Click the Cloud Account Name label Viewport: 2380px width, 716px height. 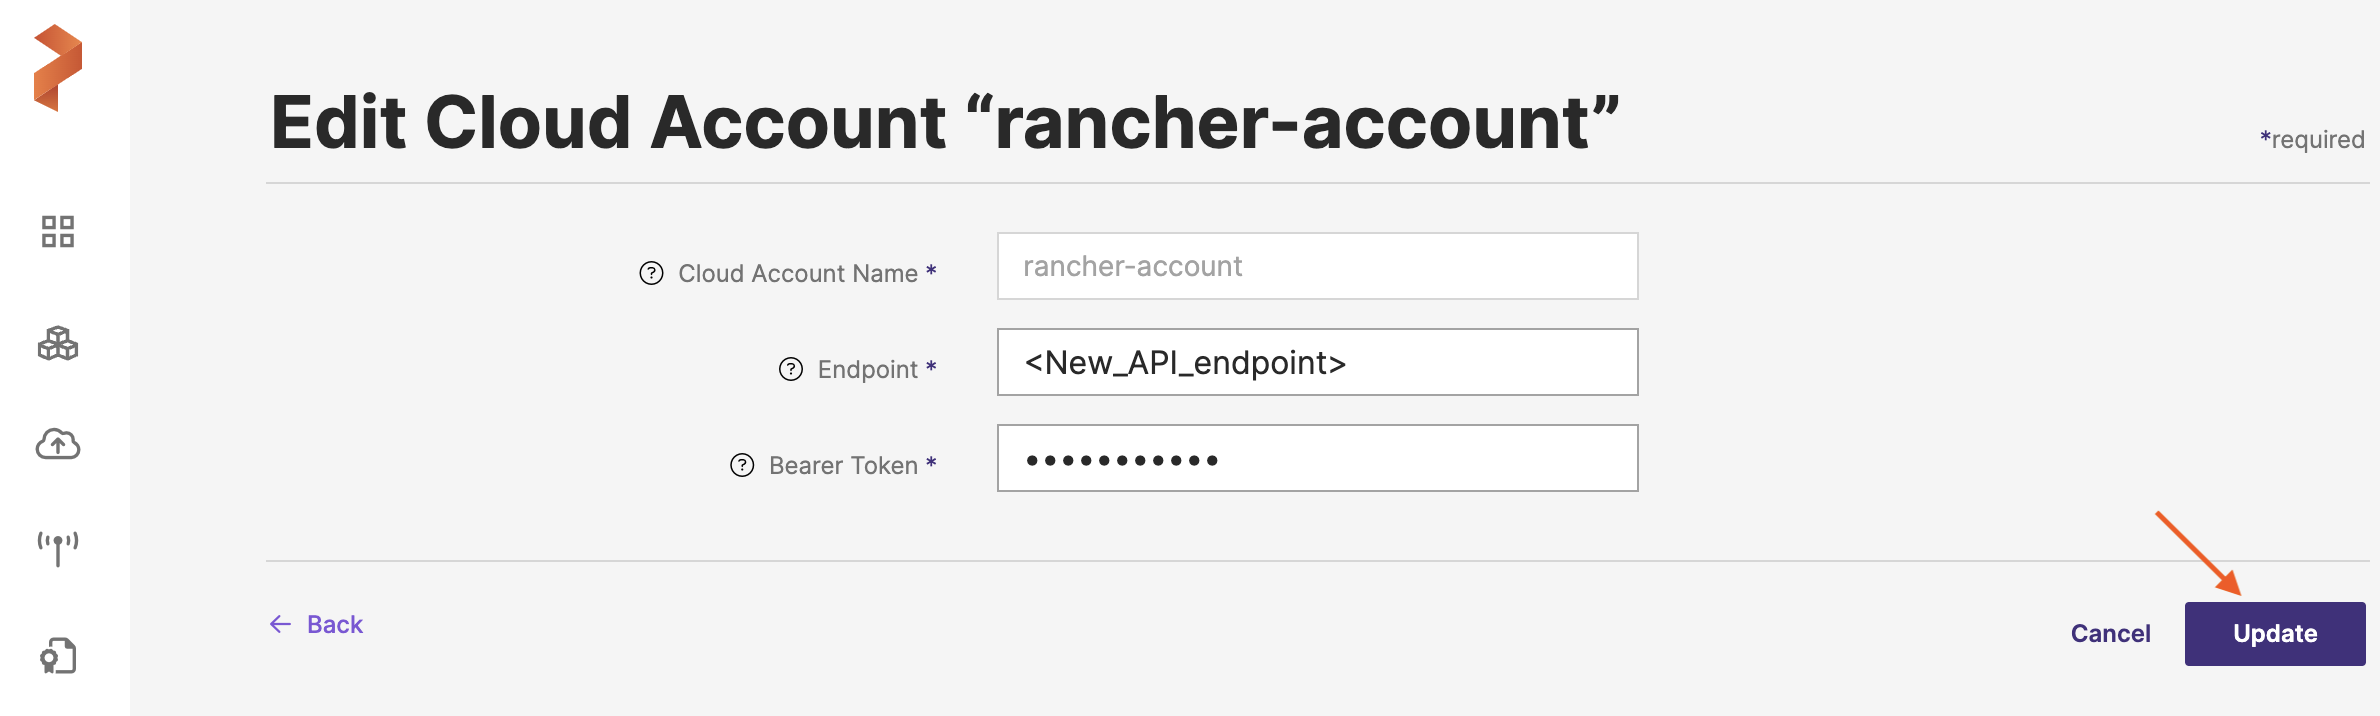[x=797, y=273]
